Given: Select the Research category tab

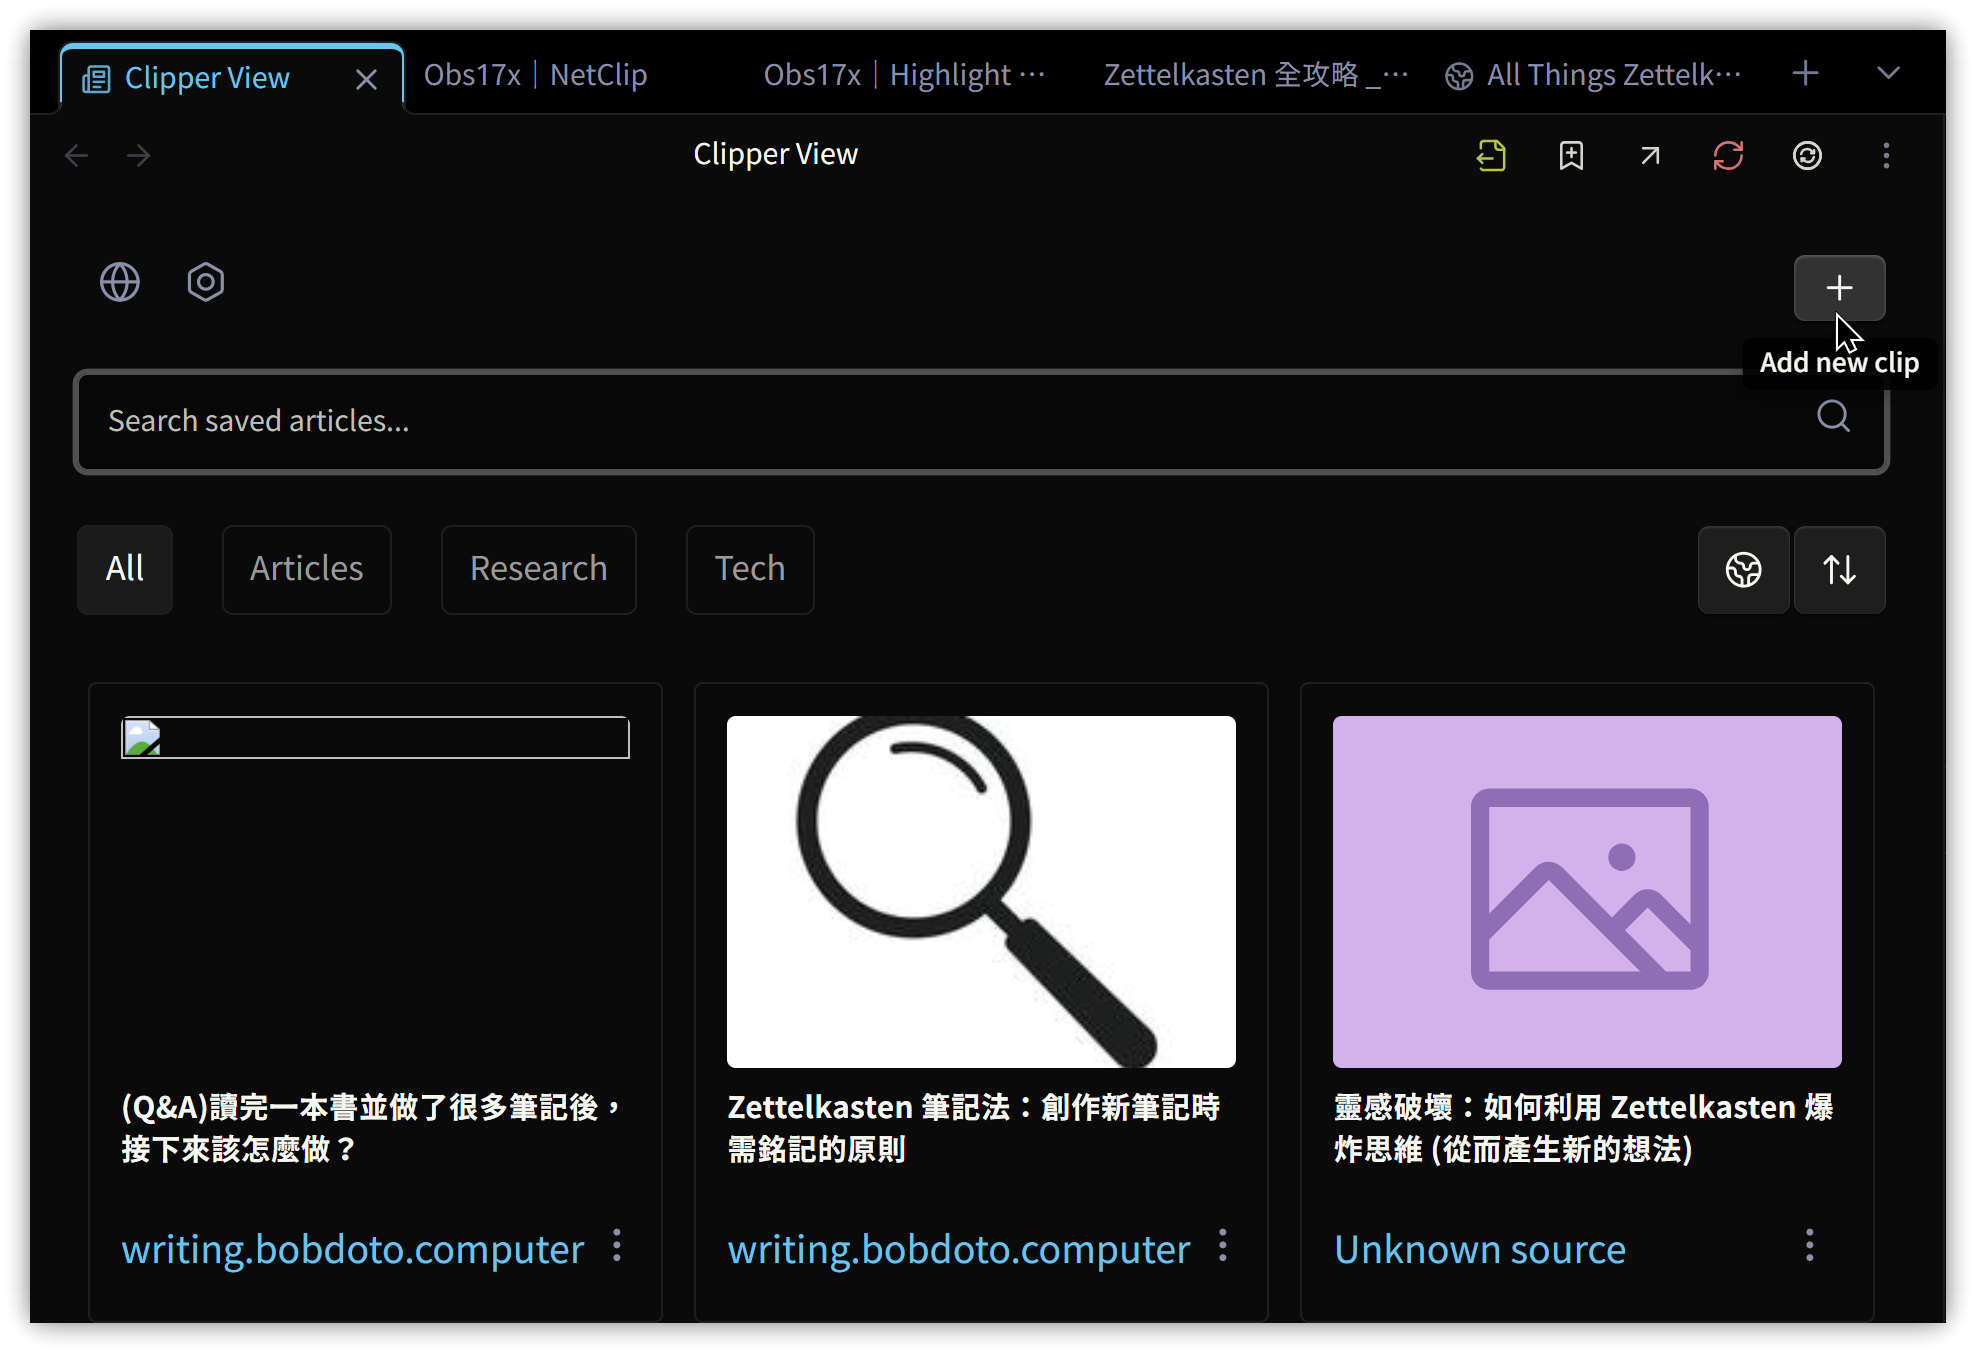Looking at the screenshot, I should [x=538, y=569].
